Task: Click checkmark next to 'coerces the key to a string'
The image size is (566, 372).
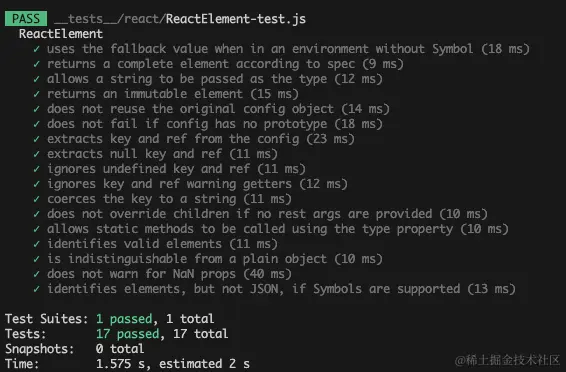Action: (x=36, y=199)
